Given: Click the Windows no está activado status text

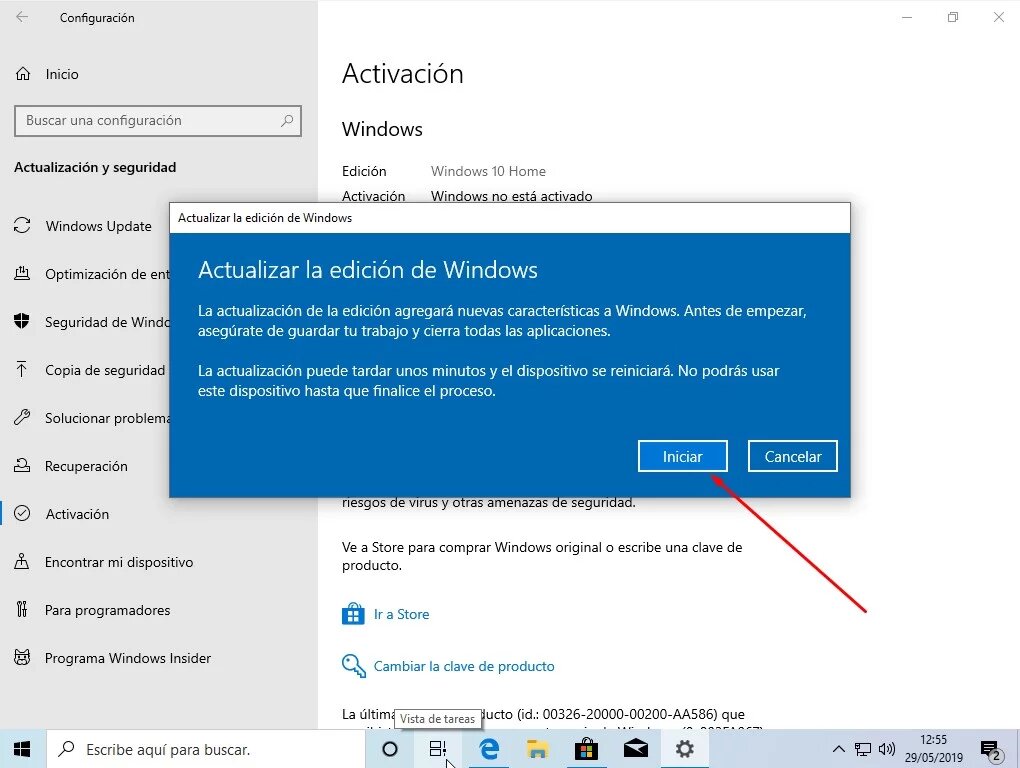Looking at the screenshot, I should pos(511,196).
